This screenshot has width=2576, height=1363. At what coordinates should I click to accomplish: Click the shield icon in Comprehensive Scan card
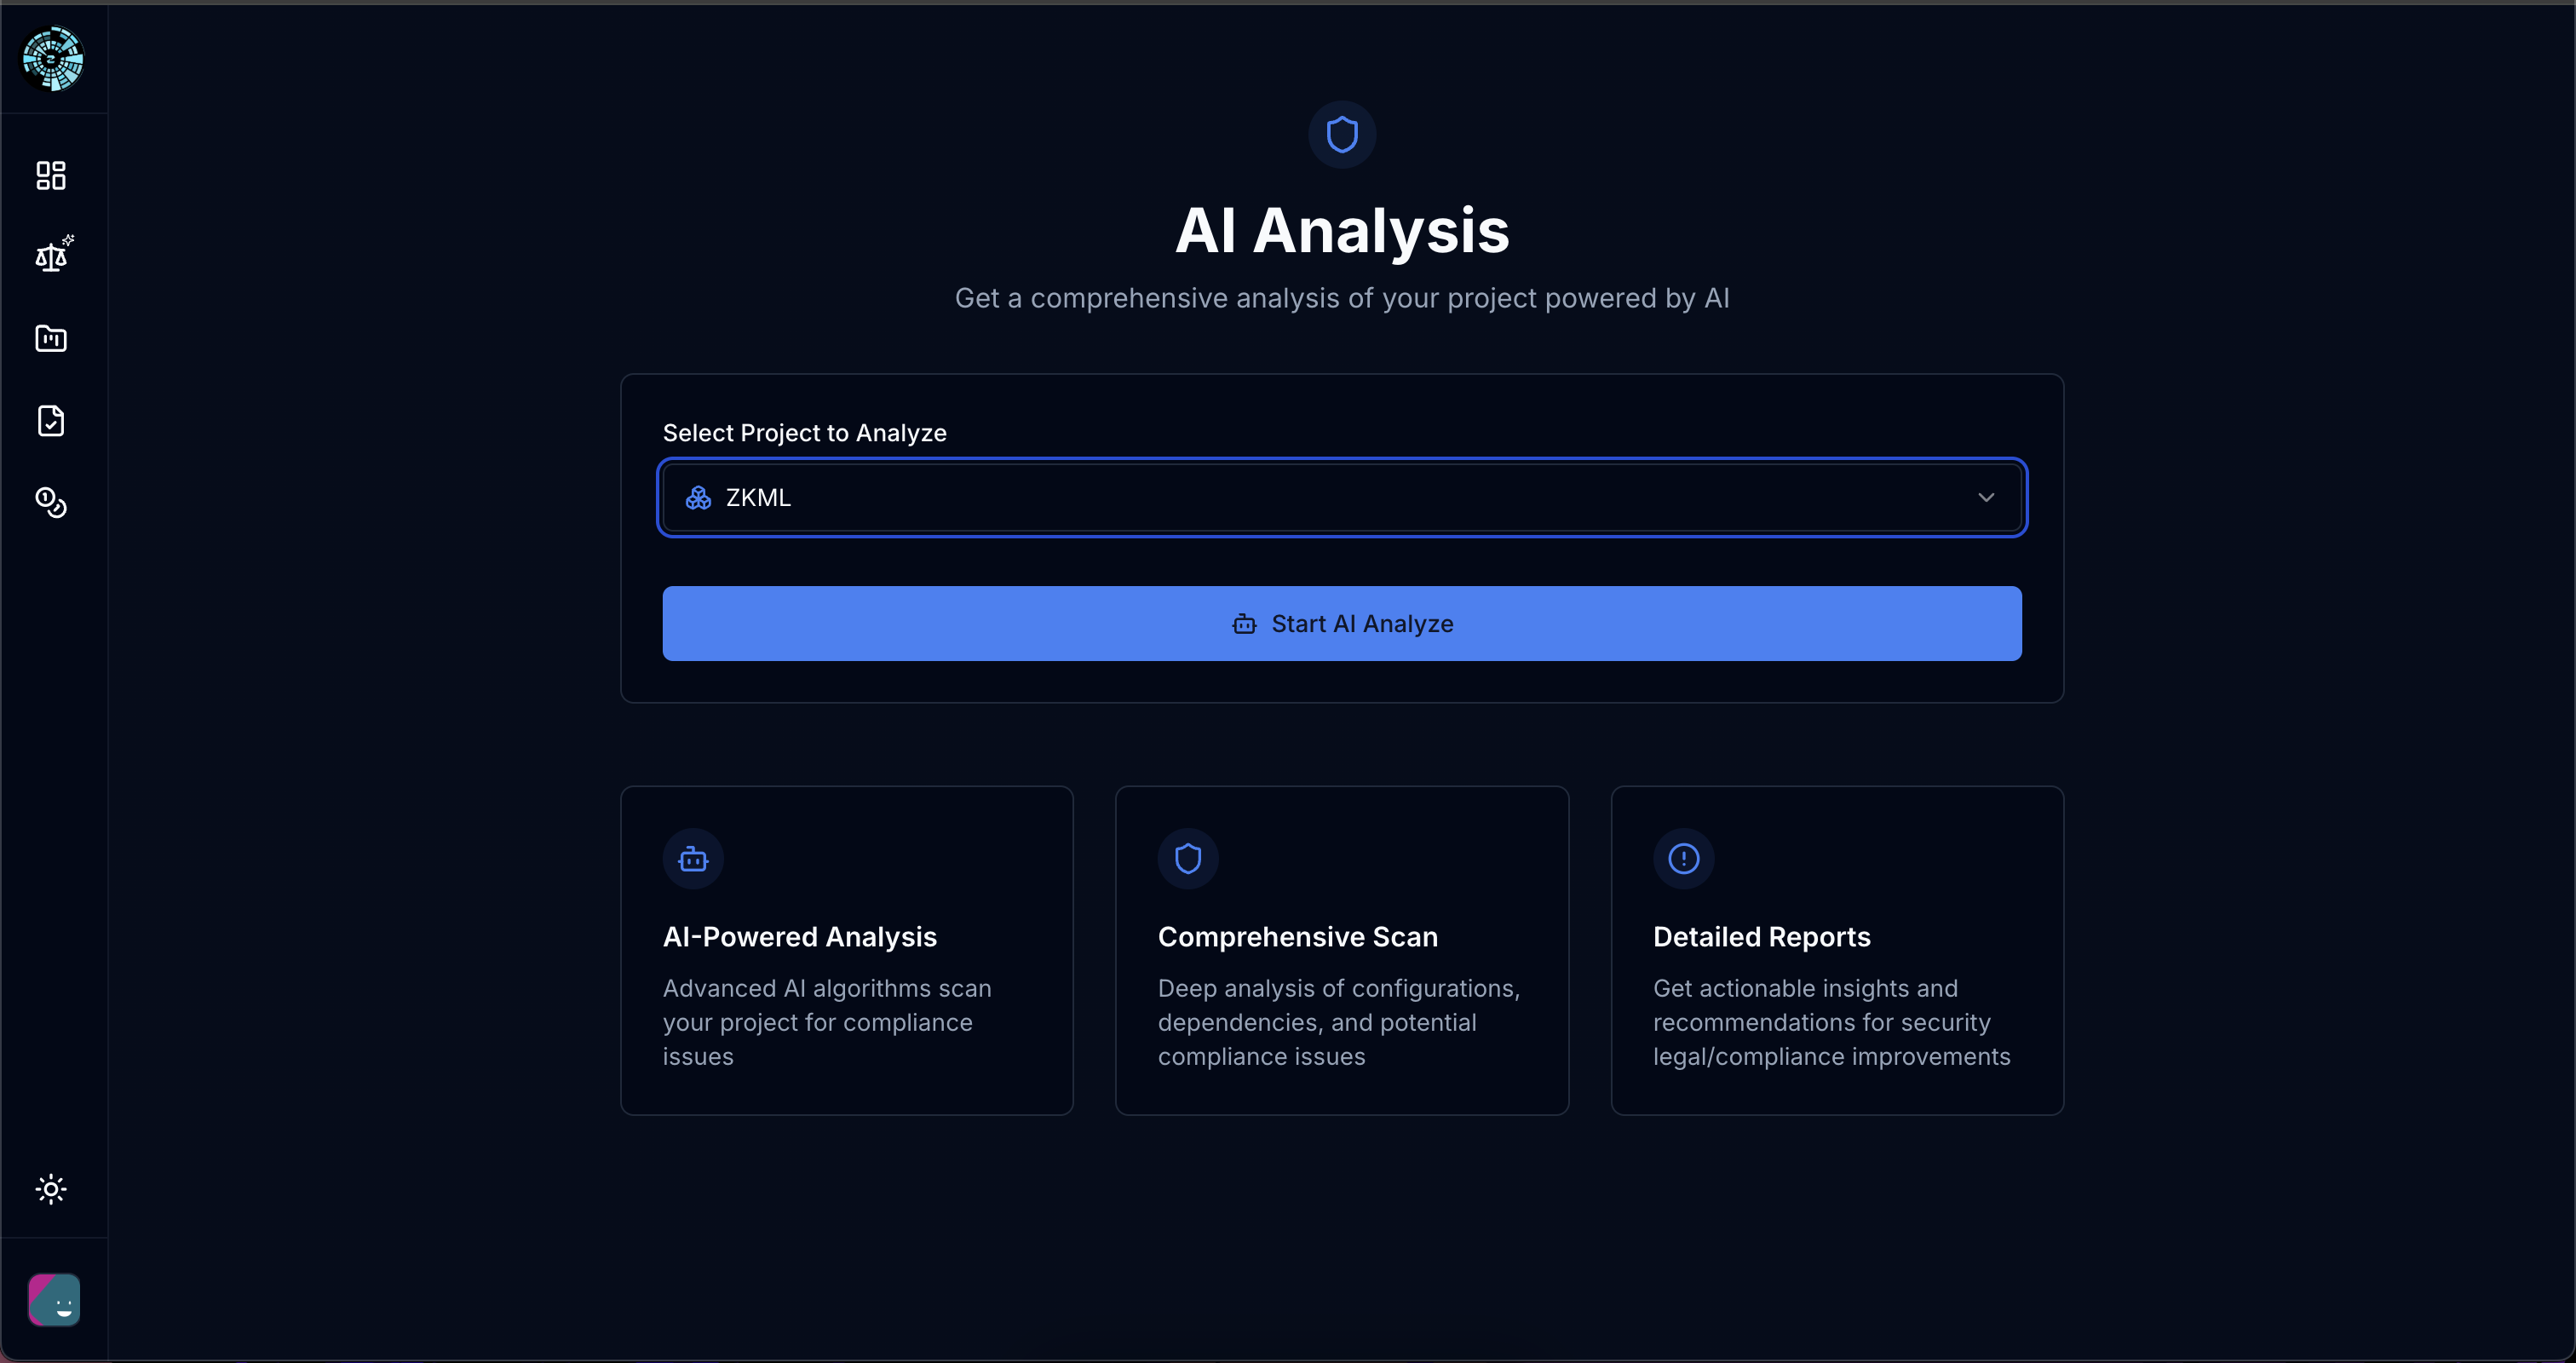[x=1188, y=859]
